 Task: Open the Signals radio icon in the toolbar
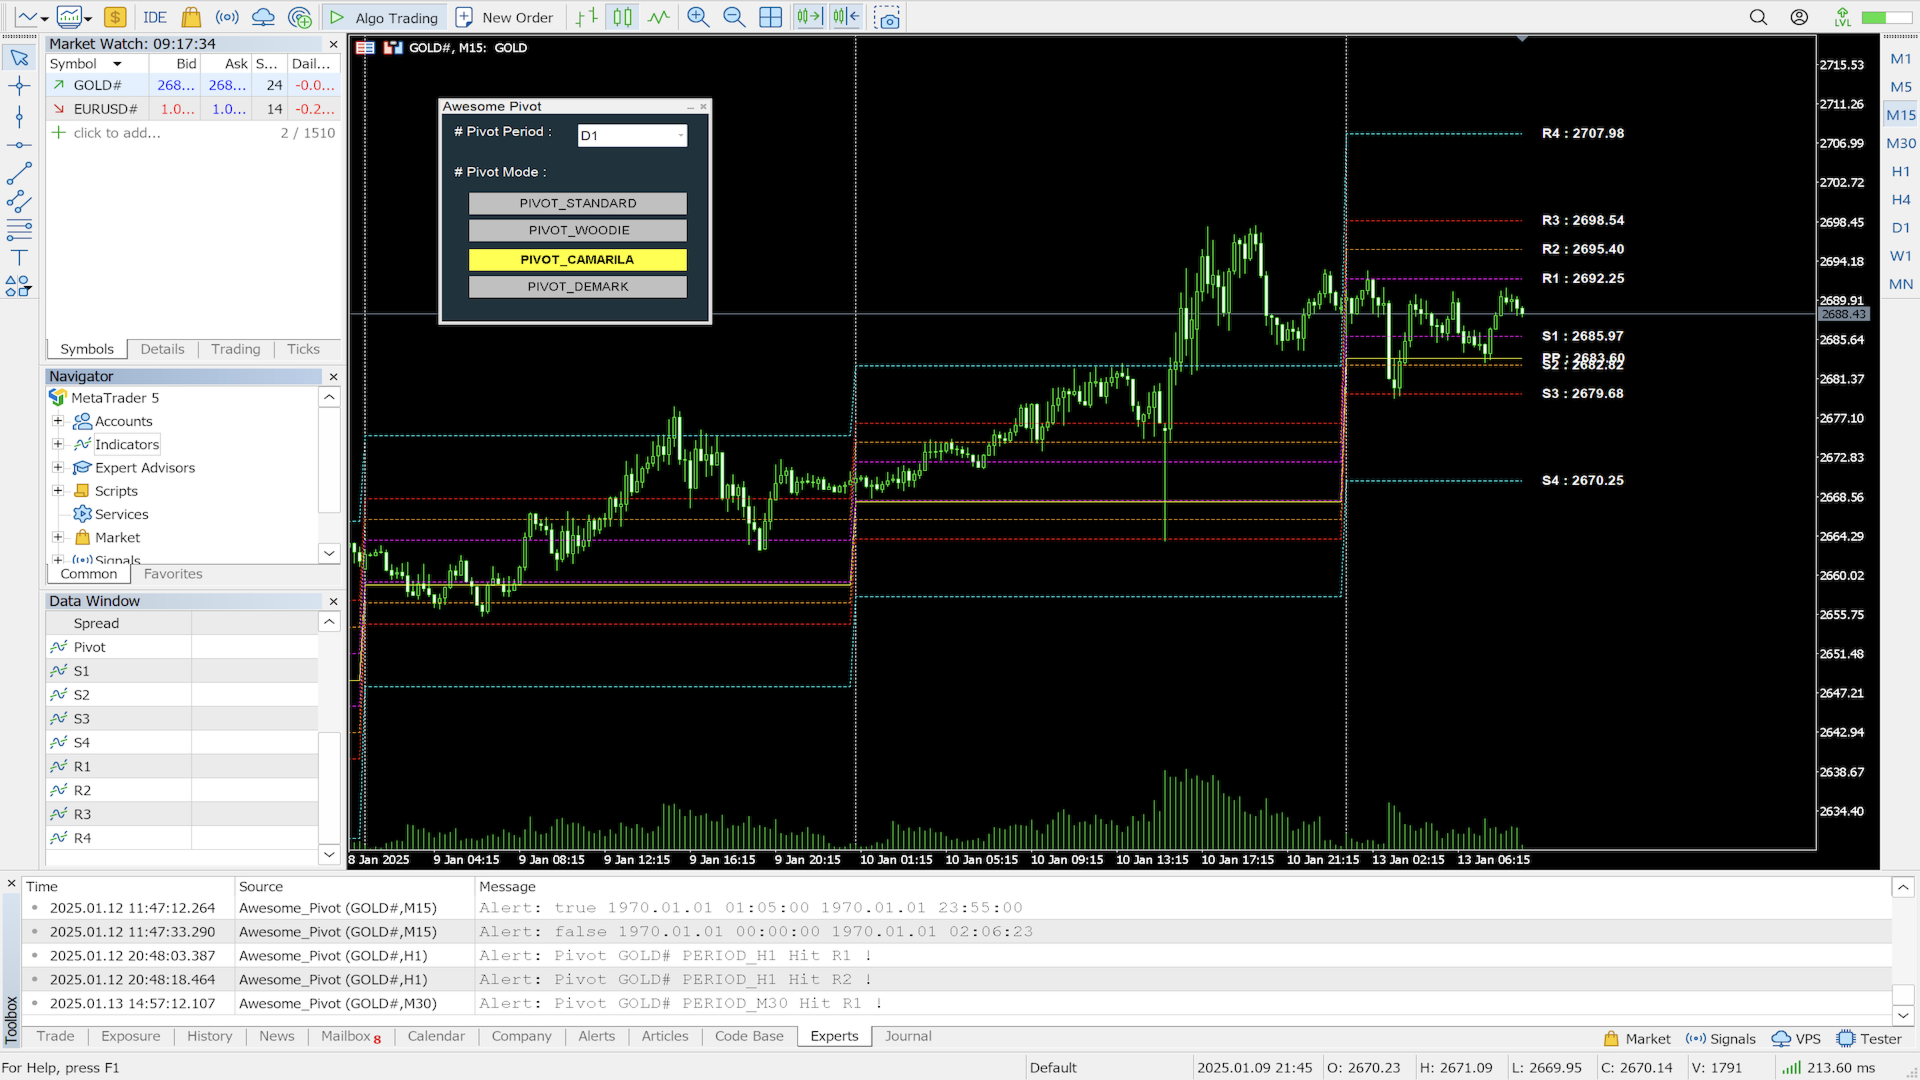click(x=227, y=17)
